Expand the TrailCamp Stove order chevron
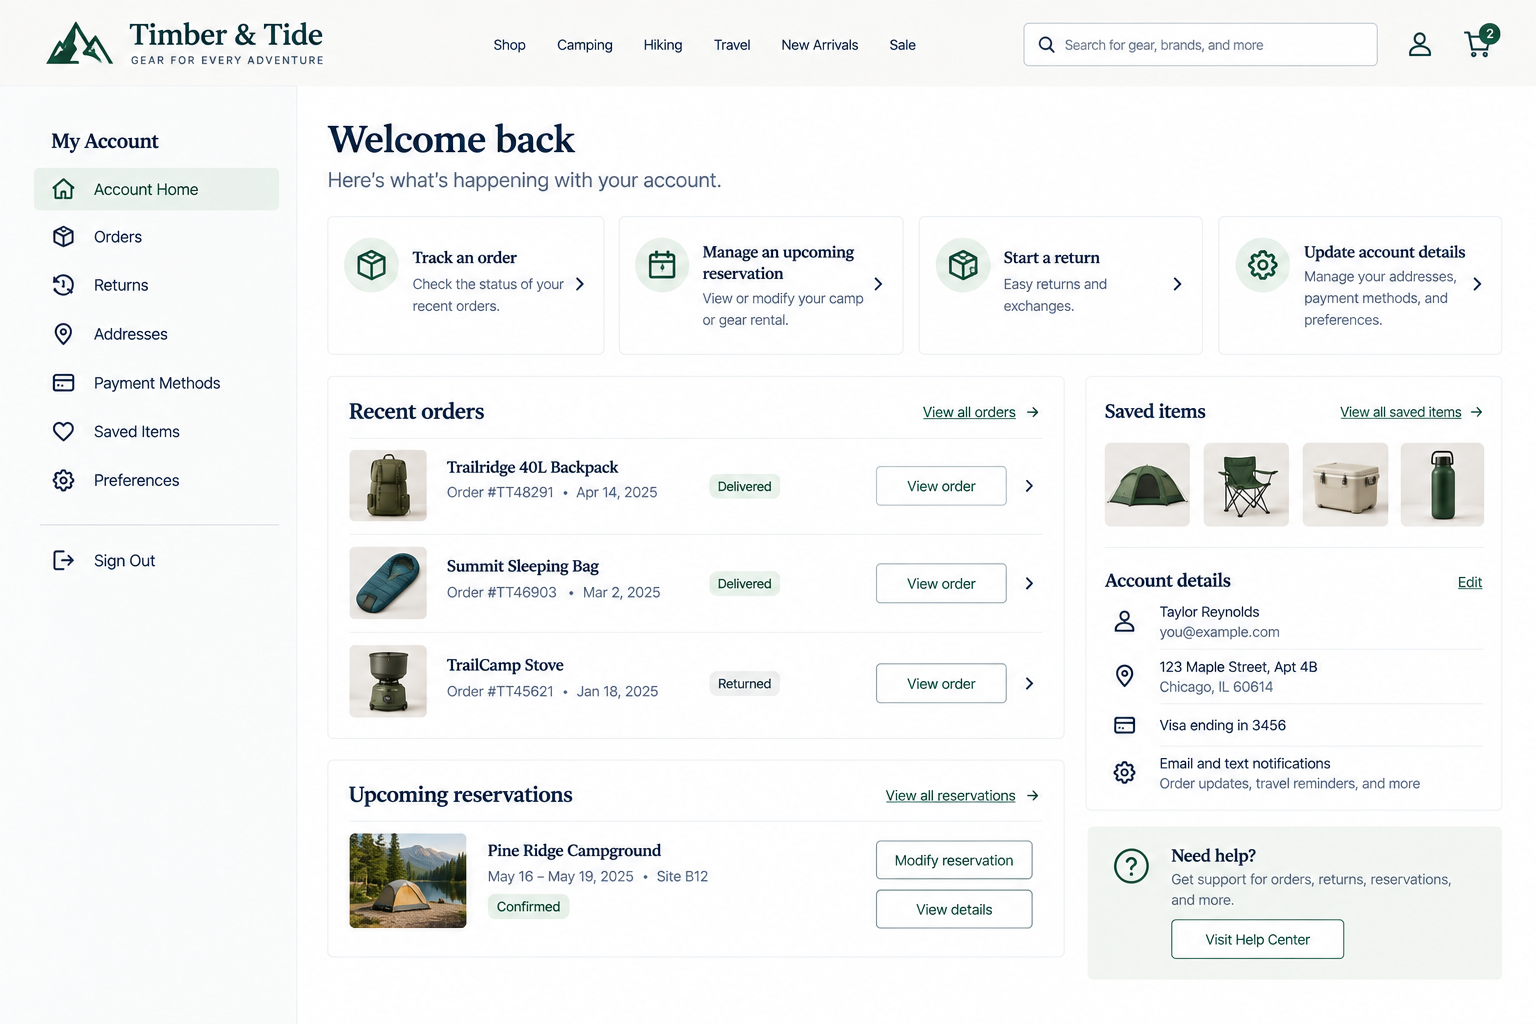 [x=1029, y=684]
